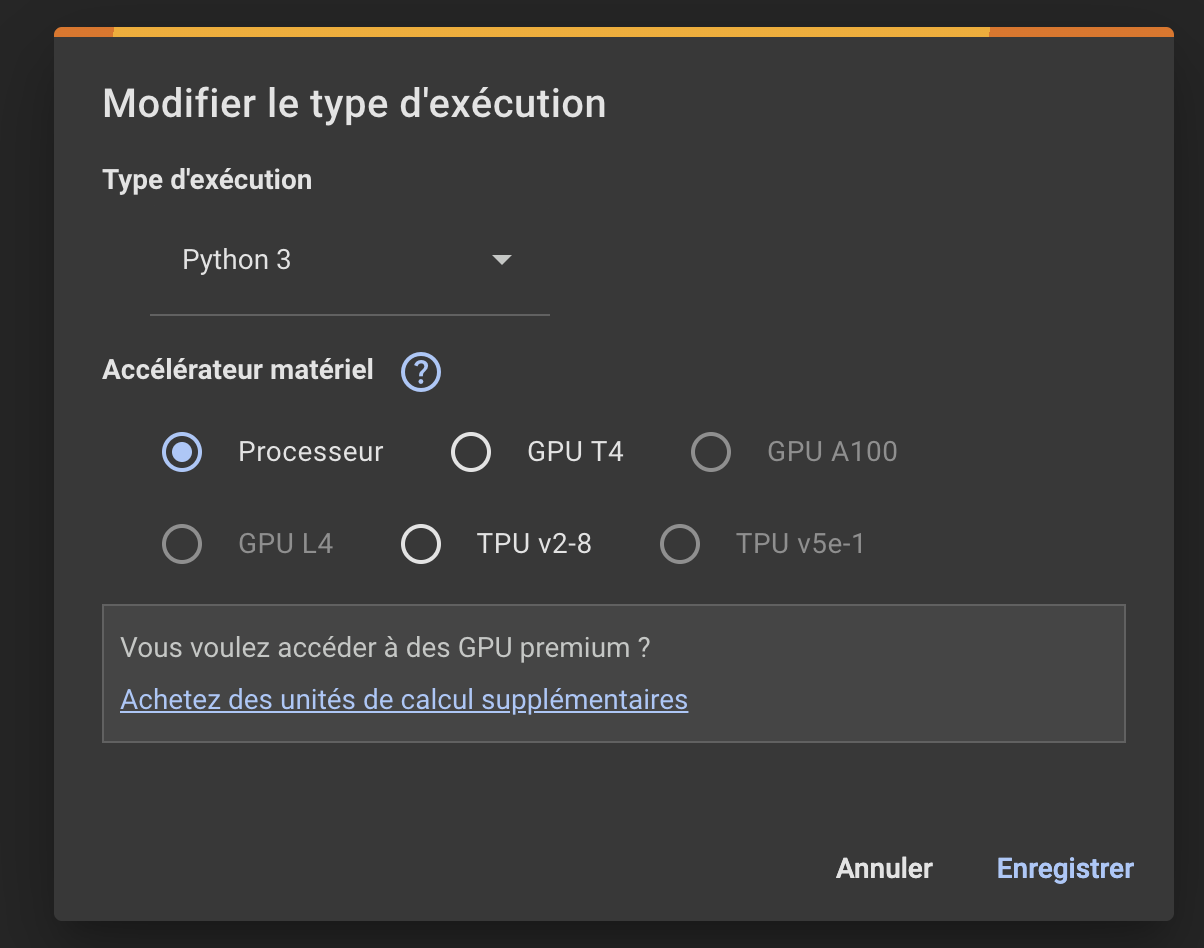Select the GPU L4 radio button

point(182,544)
